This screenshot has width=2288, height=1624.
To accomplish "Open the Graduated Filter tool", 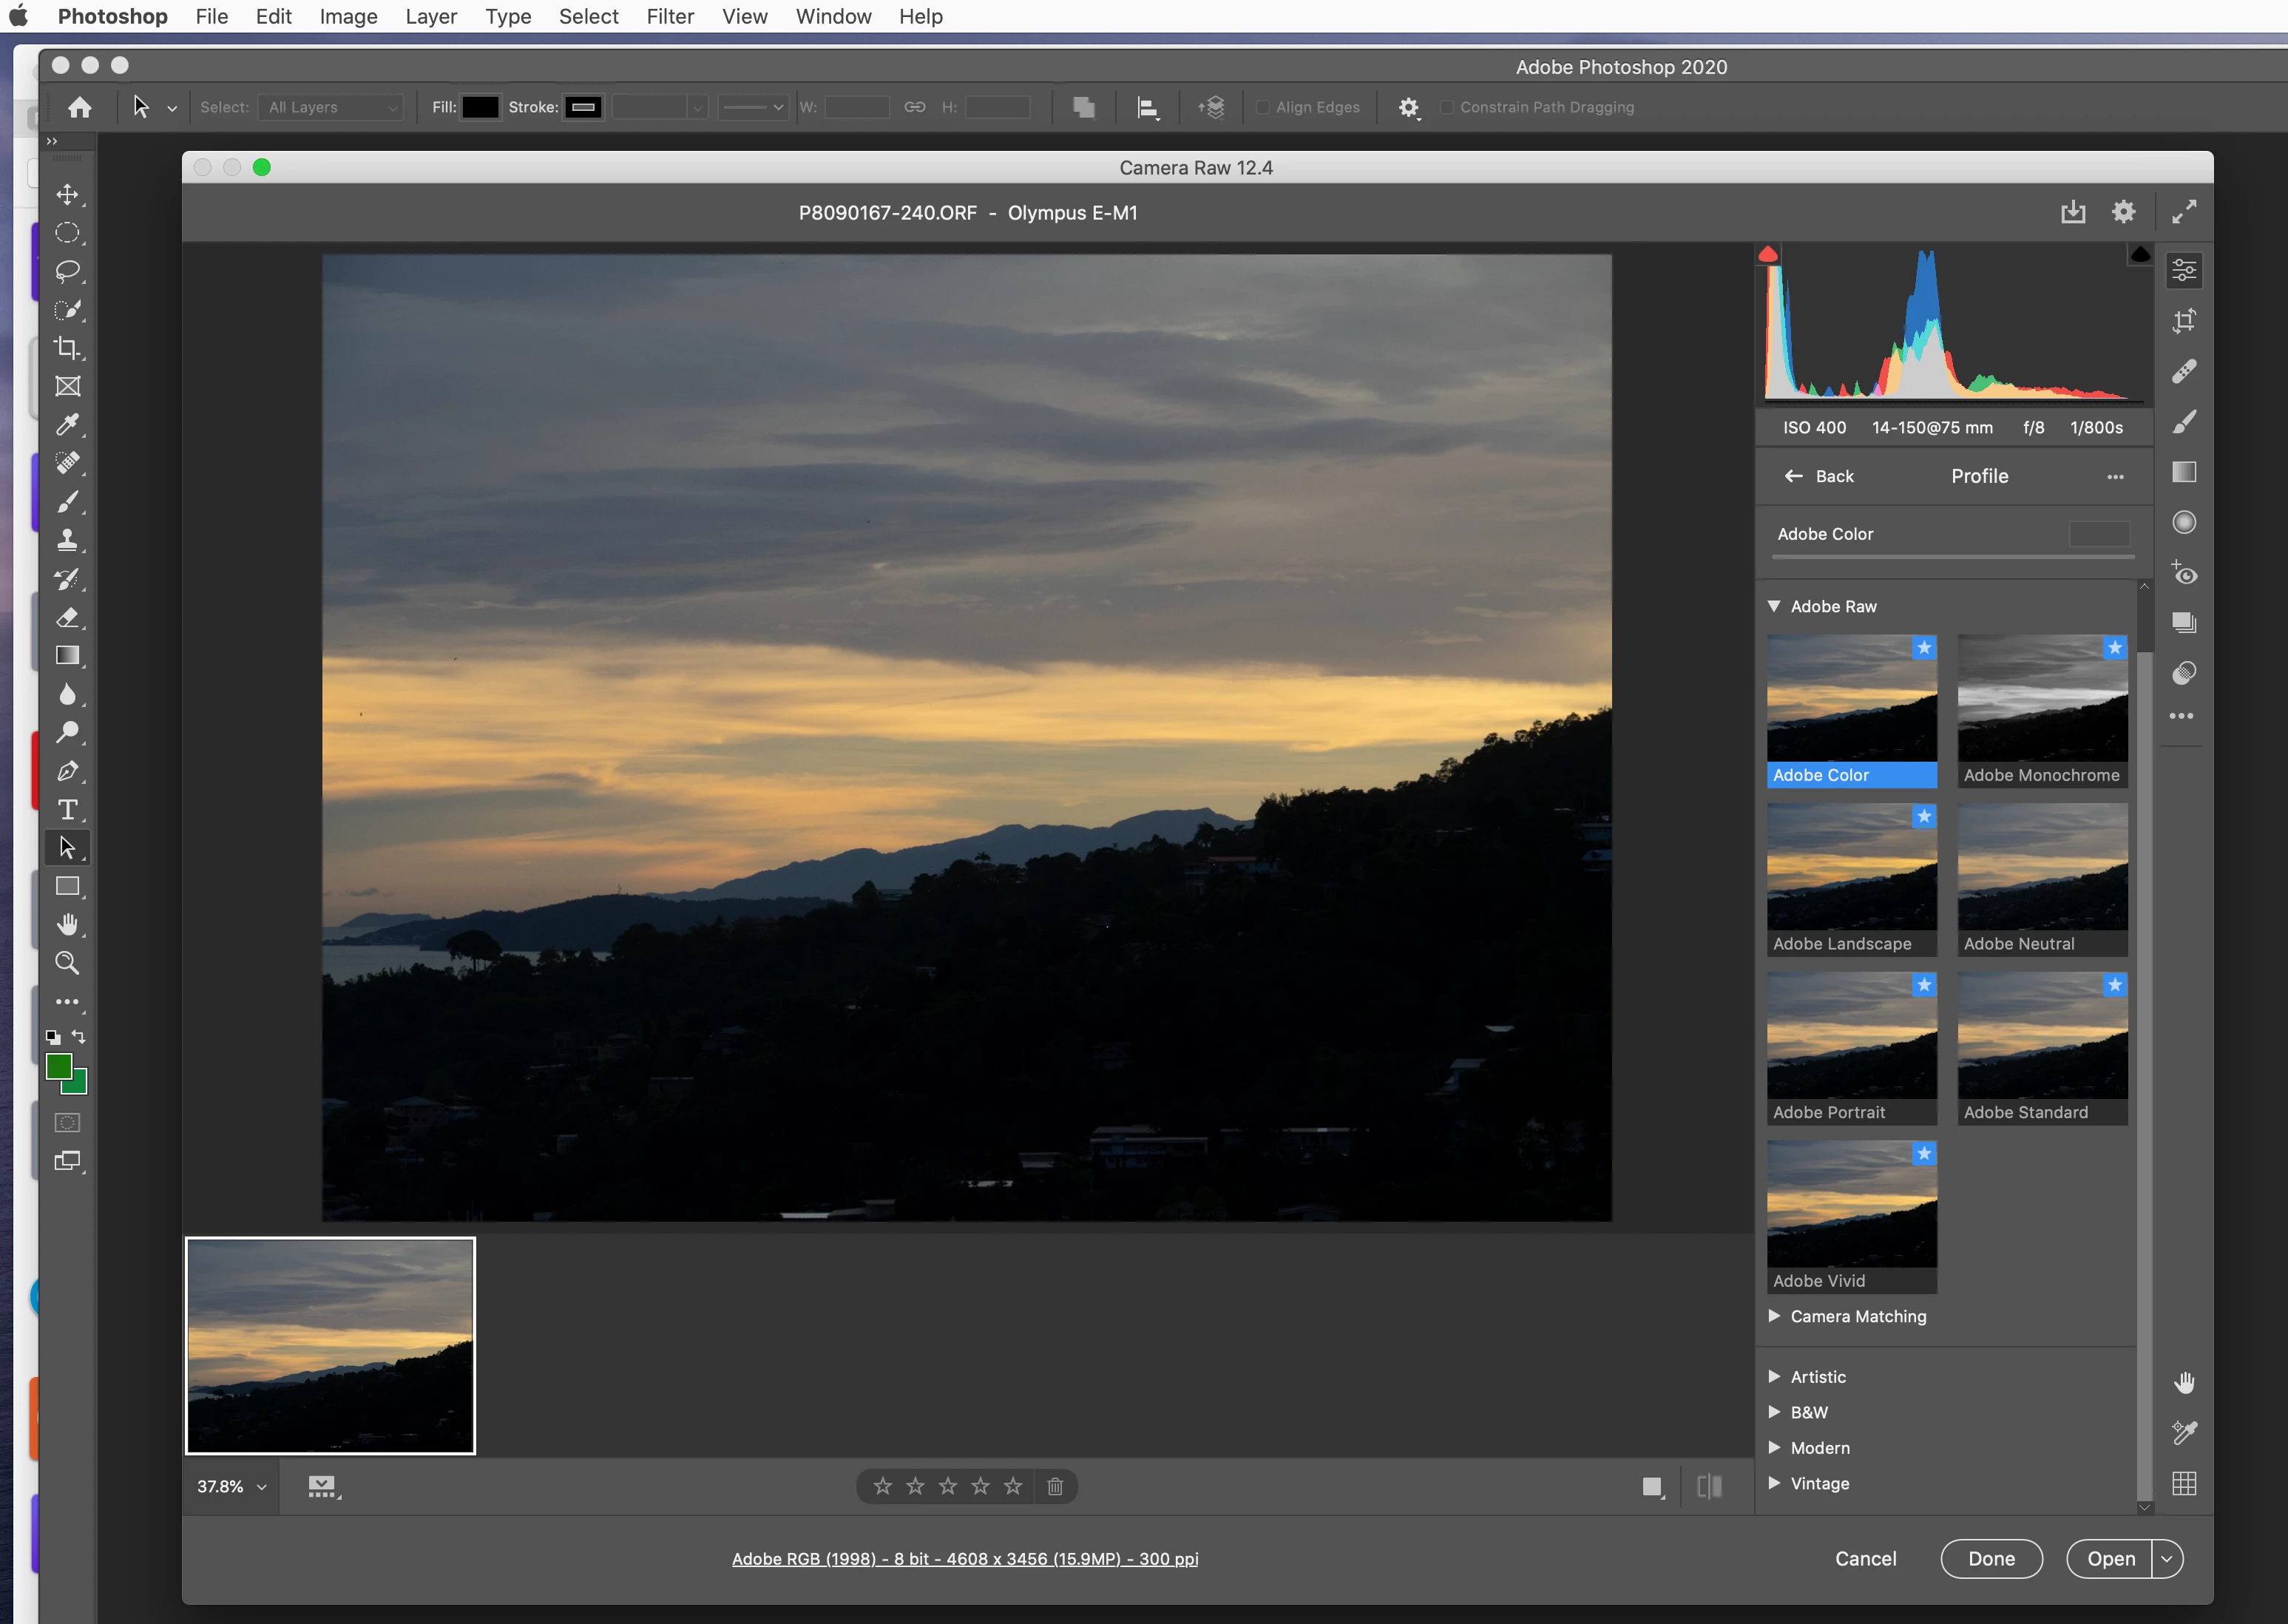I will 2184,472.
